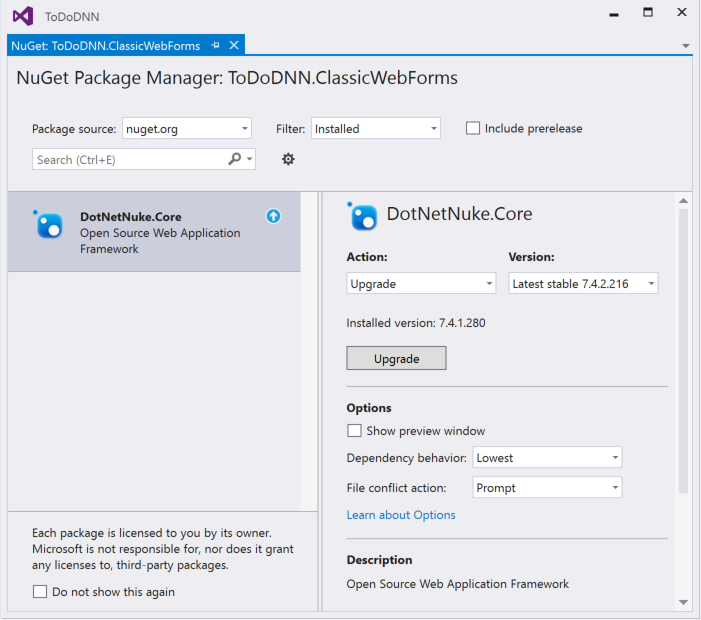
Task: Select DotNetNuke.Core package row
Action: [x=154, y=232]
